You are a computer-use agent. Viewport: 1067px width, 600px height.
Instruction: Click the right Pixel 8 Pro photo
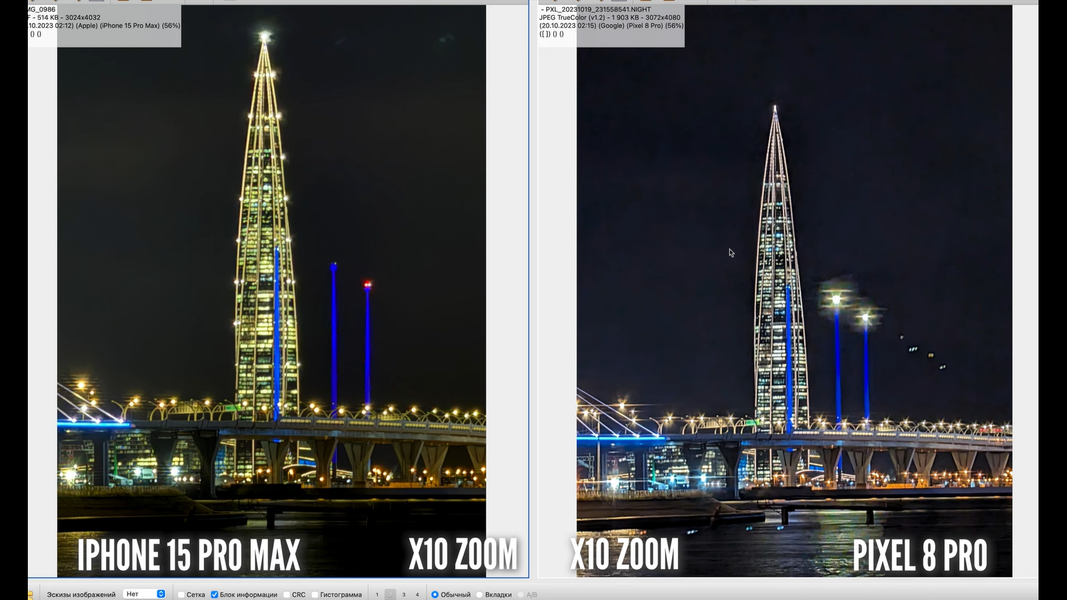click(794, 300)
